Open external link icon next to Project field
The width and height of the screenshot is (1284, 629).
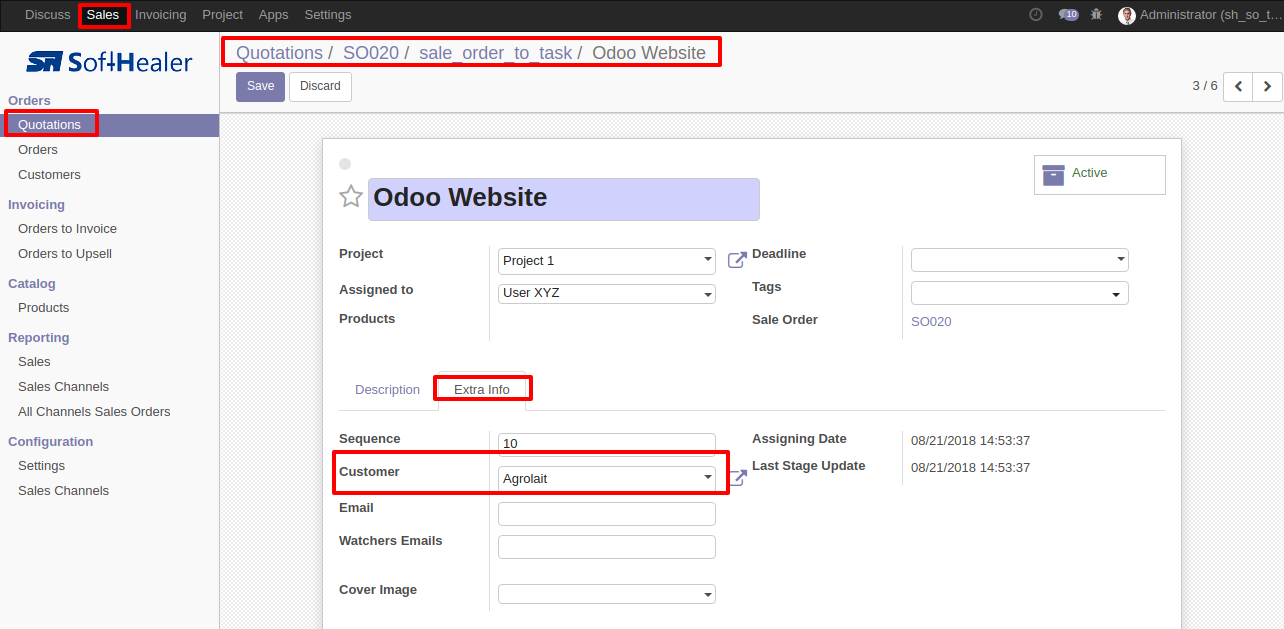coord(737,260)
